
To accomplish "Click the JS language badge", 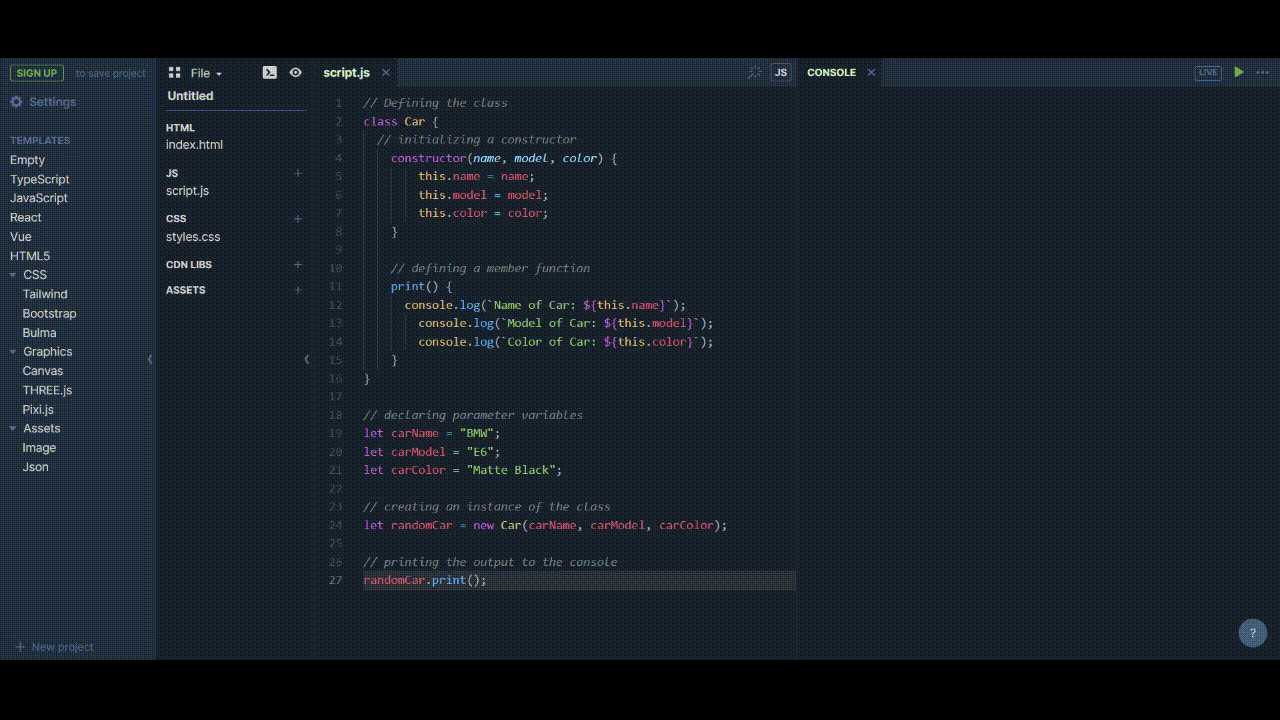I will point(781,72).
